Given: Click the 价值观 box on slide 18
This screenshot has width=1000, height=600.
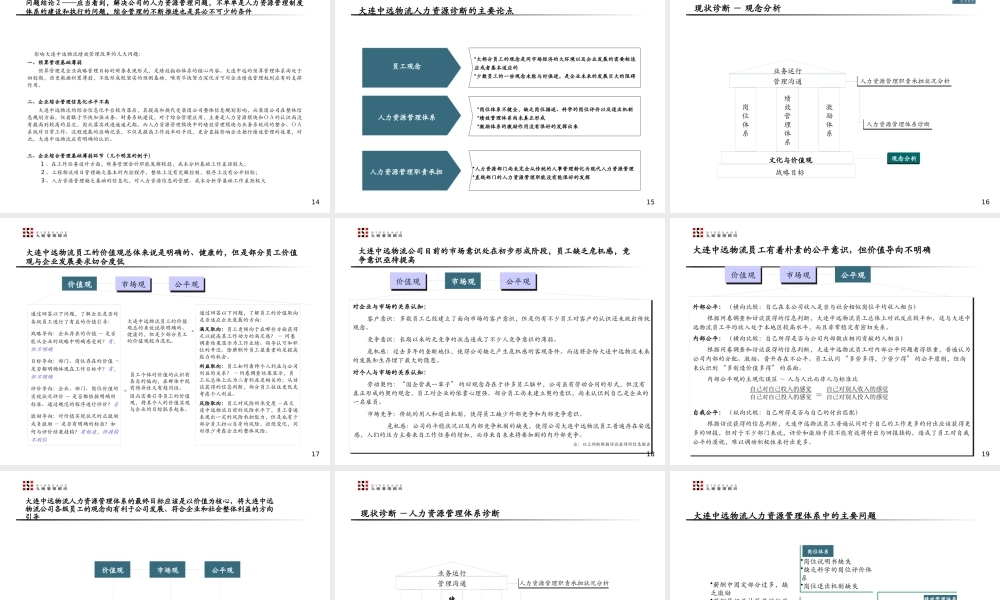Looking at the screenshot, I should (408, 281).
